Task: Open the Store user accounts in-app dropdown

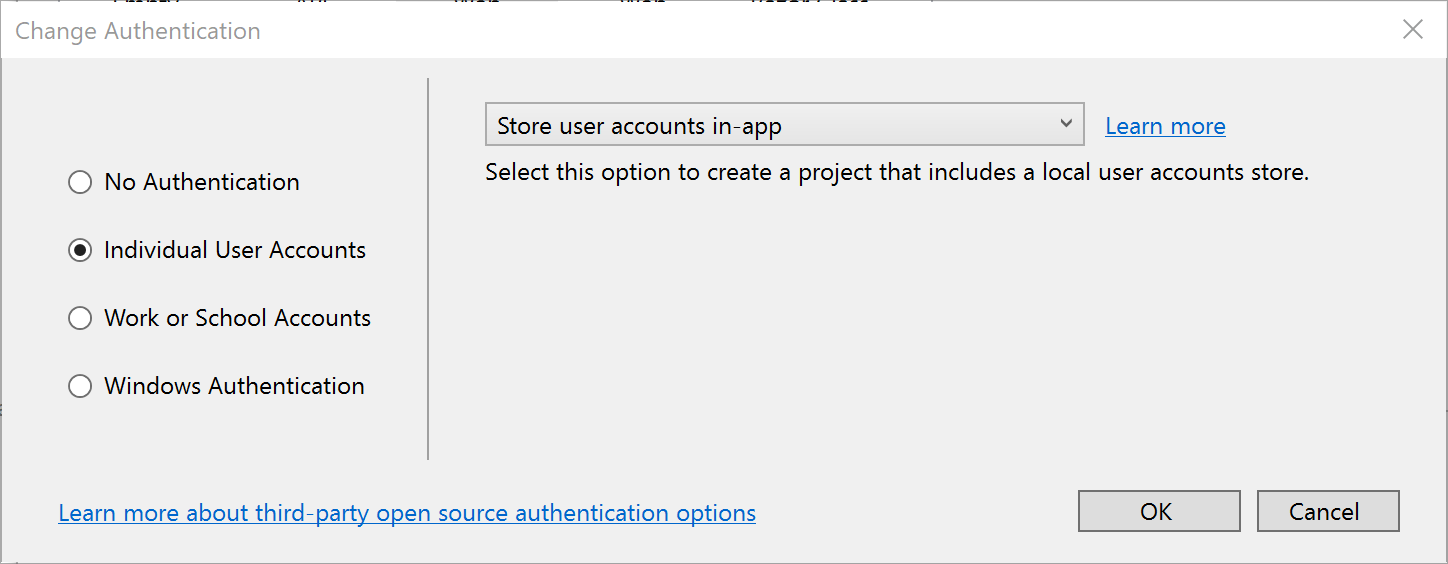Action: coord(784,125)
